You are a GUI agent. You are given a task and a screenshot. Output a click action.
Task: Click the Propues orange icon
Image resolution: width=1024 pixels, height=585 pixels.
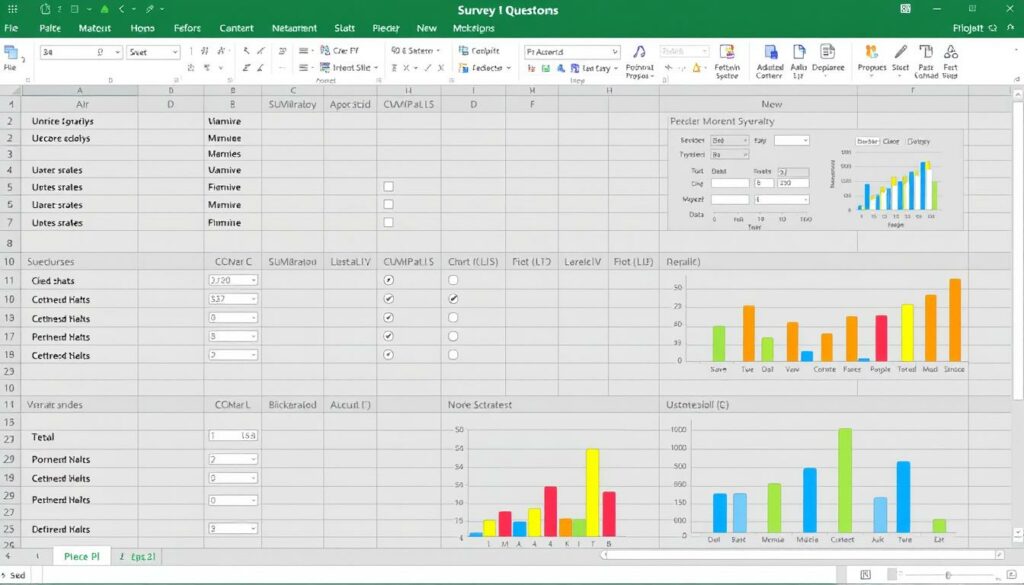coord(871,52)
